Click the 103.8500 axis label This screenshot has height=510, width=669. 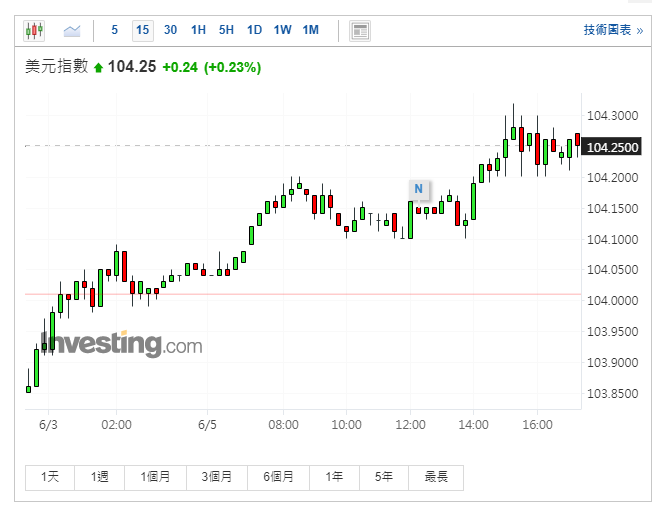point(612,393)
